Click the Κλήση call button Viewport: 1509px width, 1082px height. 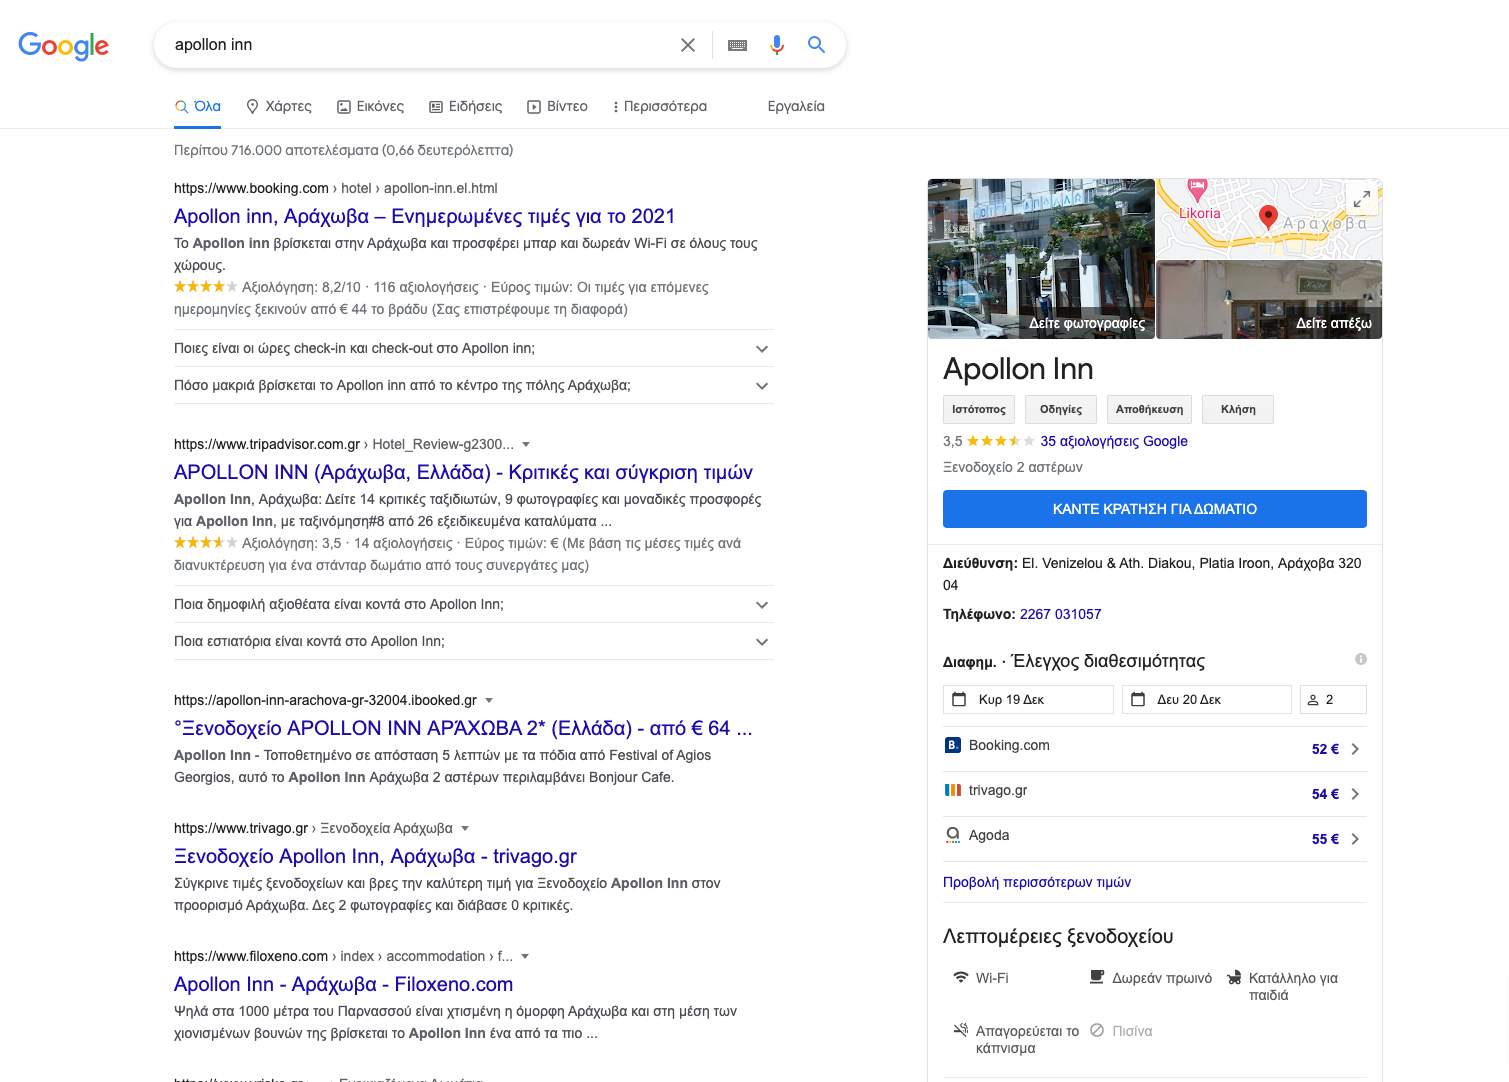[1238, 409]
